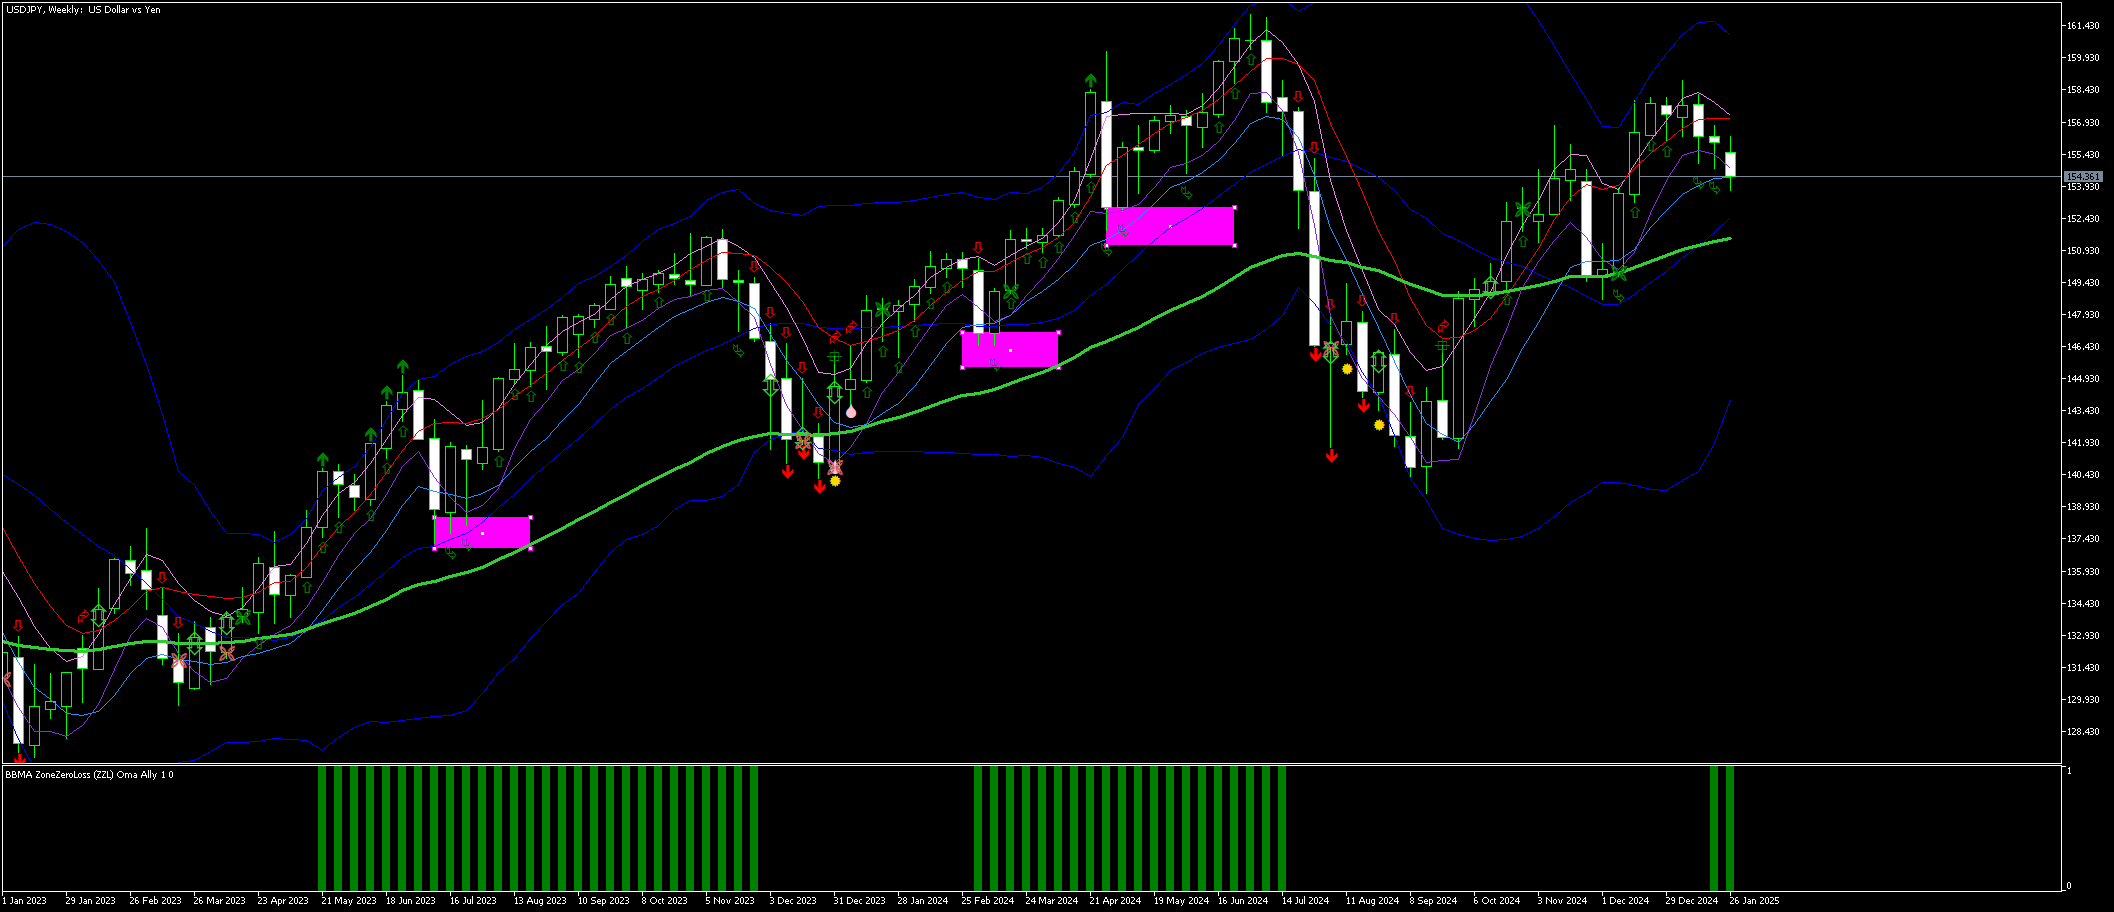
Task: Select the green up arrow at the April 2024 breakout
Action: tap(1090, 75)
